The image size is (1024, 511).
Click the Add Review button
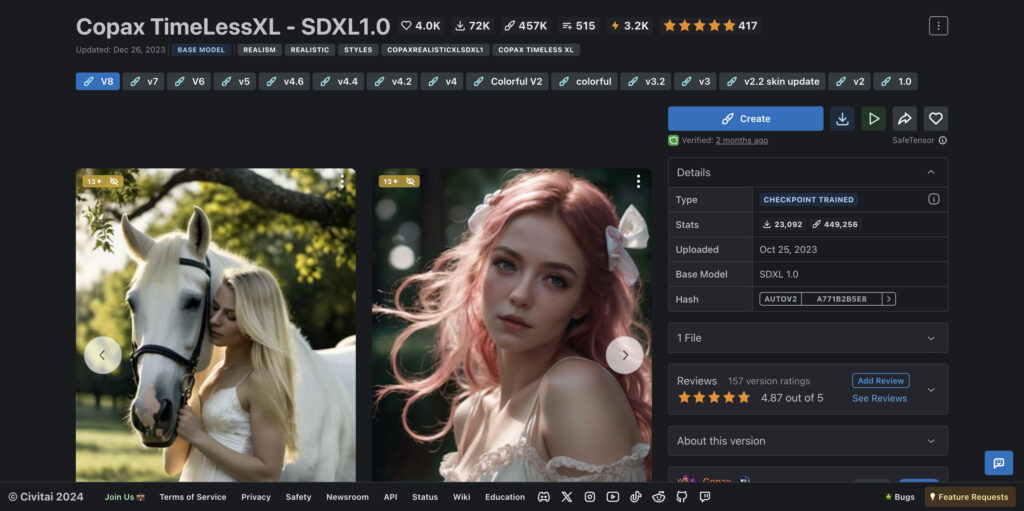click(880, 381)
